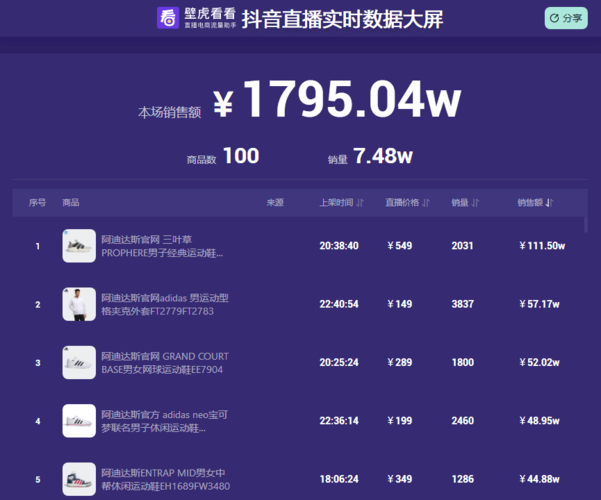601x500 pixels.
Task: Select sales amount ¥48.95w cell
Action: tap(539, 421)
